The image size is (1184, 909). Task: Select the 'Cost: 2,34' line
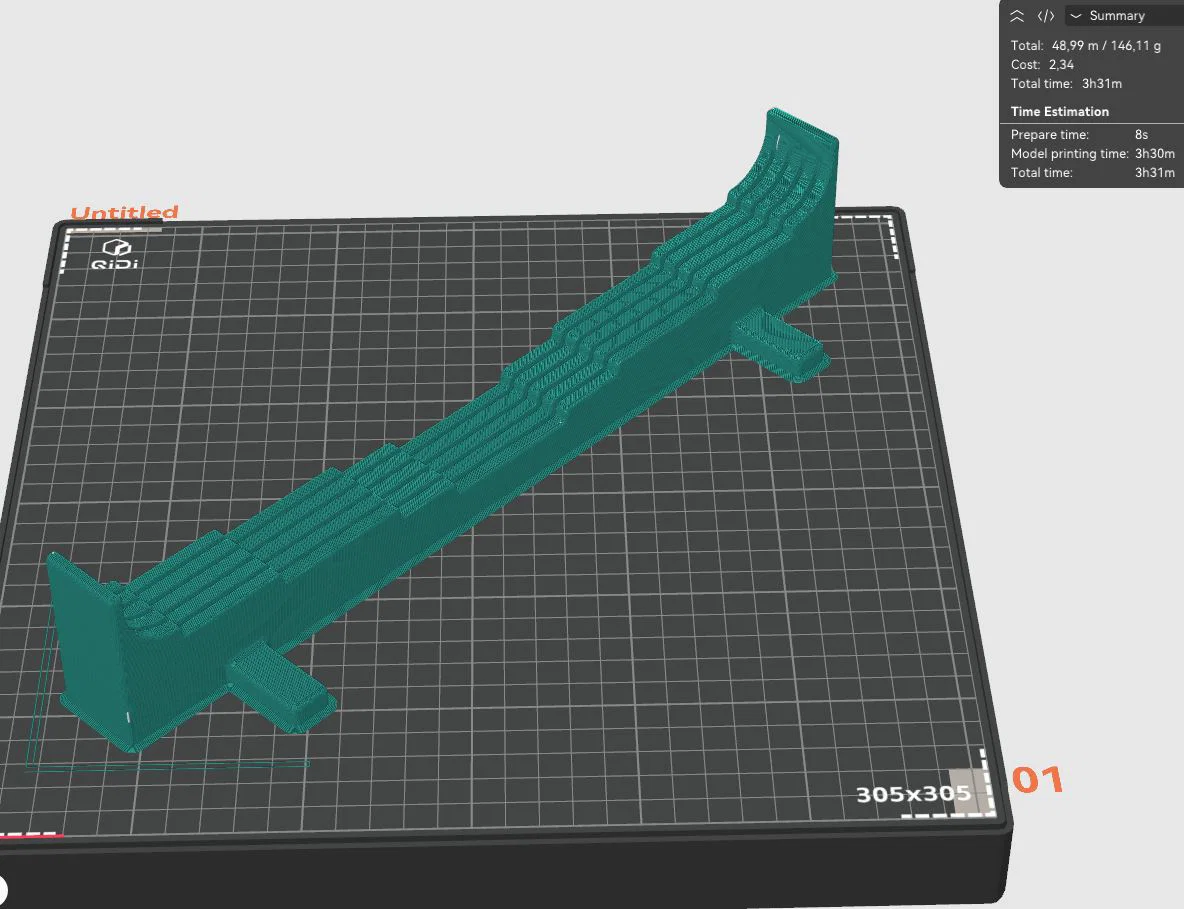click(x=1042, y=64)
